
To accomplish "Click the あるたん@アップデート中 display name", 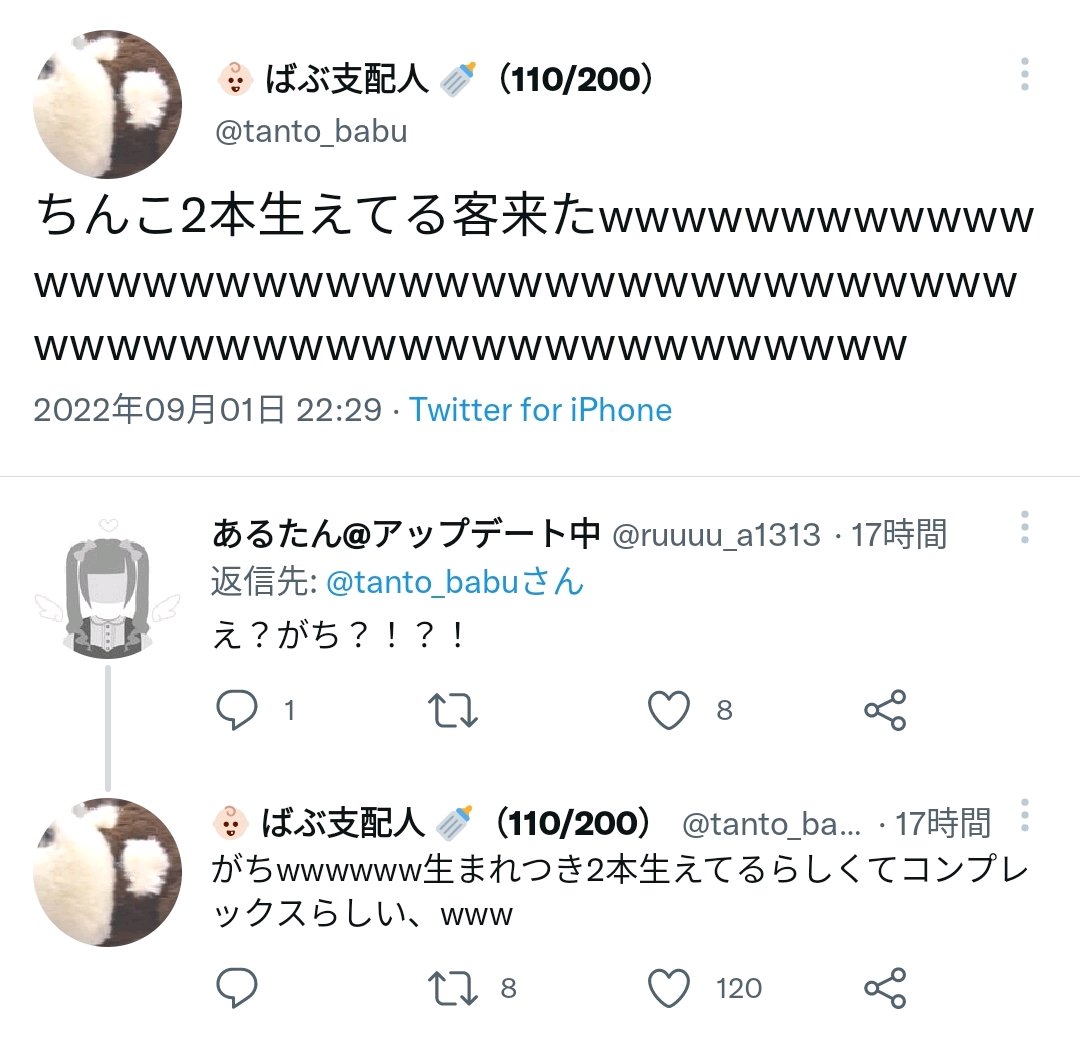I will (406, 534).
